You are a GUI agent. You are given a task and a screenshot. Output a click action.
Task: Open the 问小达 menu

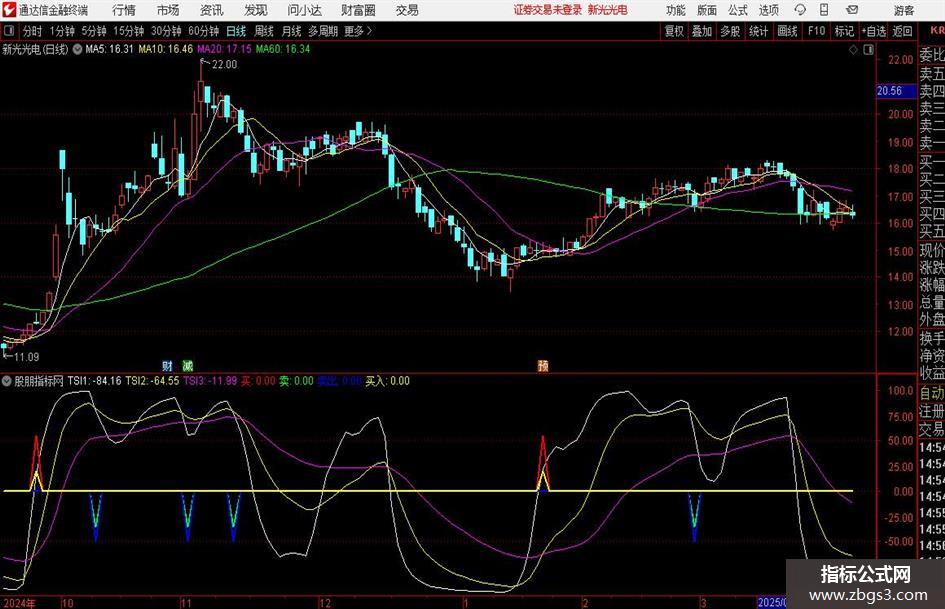pos(304,10)
